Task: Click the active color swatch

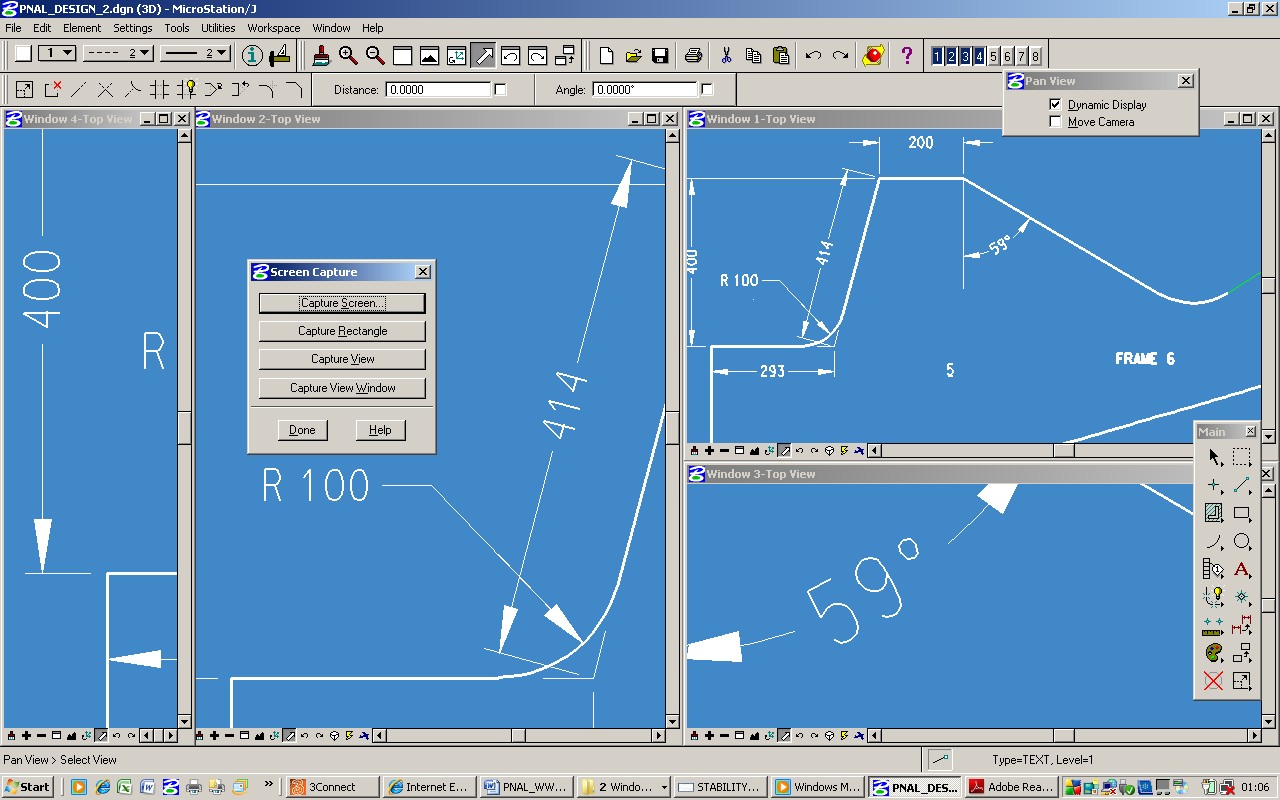Action: [x=23, y=53]
